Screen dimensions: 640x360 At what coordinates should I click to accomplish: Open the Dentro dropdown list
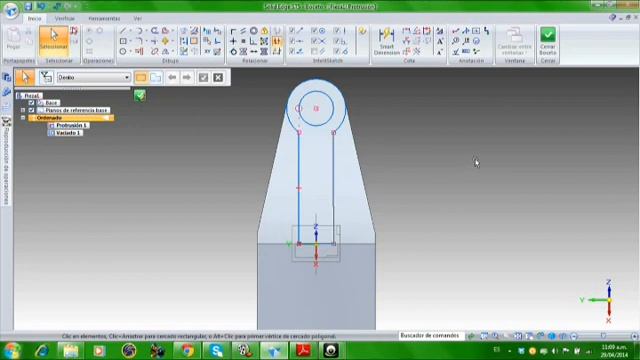pos(127,78)
